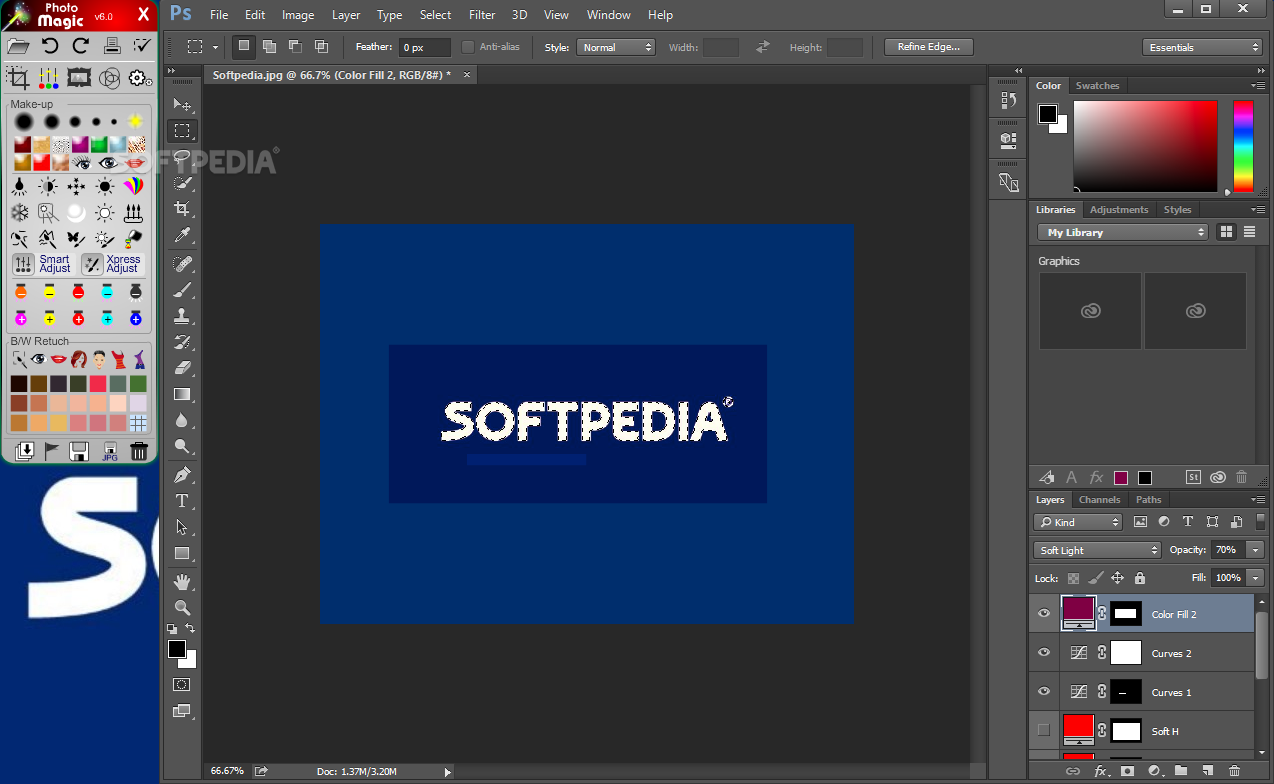Toggle lock all padlock in Layers panel
Screen dimensions: 1274x784
pyautogui.click(x=1140, y=578)
